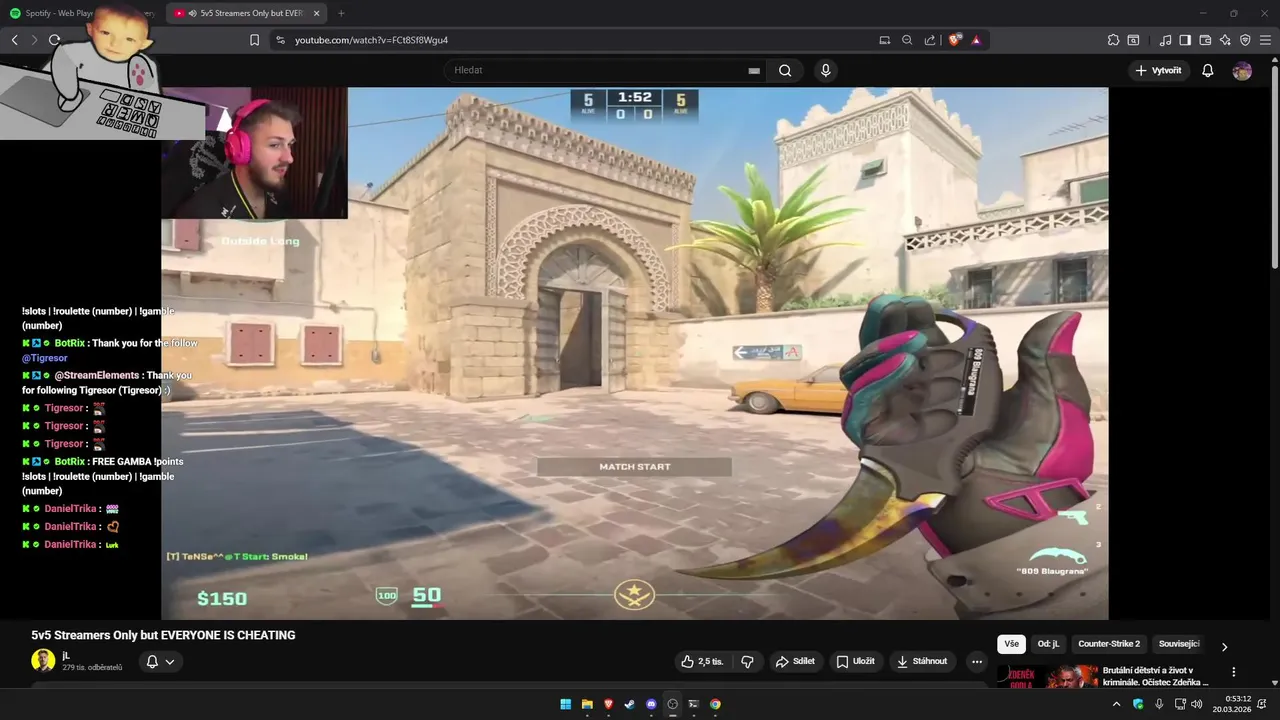Image resolution: width=1280 pixels, height=720 pixels.
Task: Open more actions three-dot menu under video
Action: (x=977, y=661)
